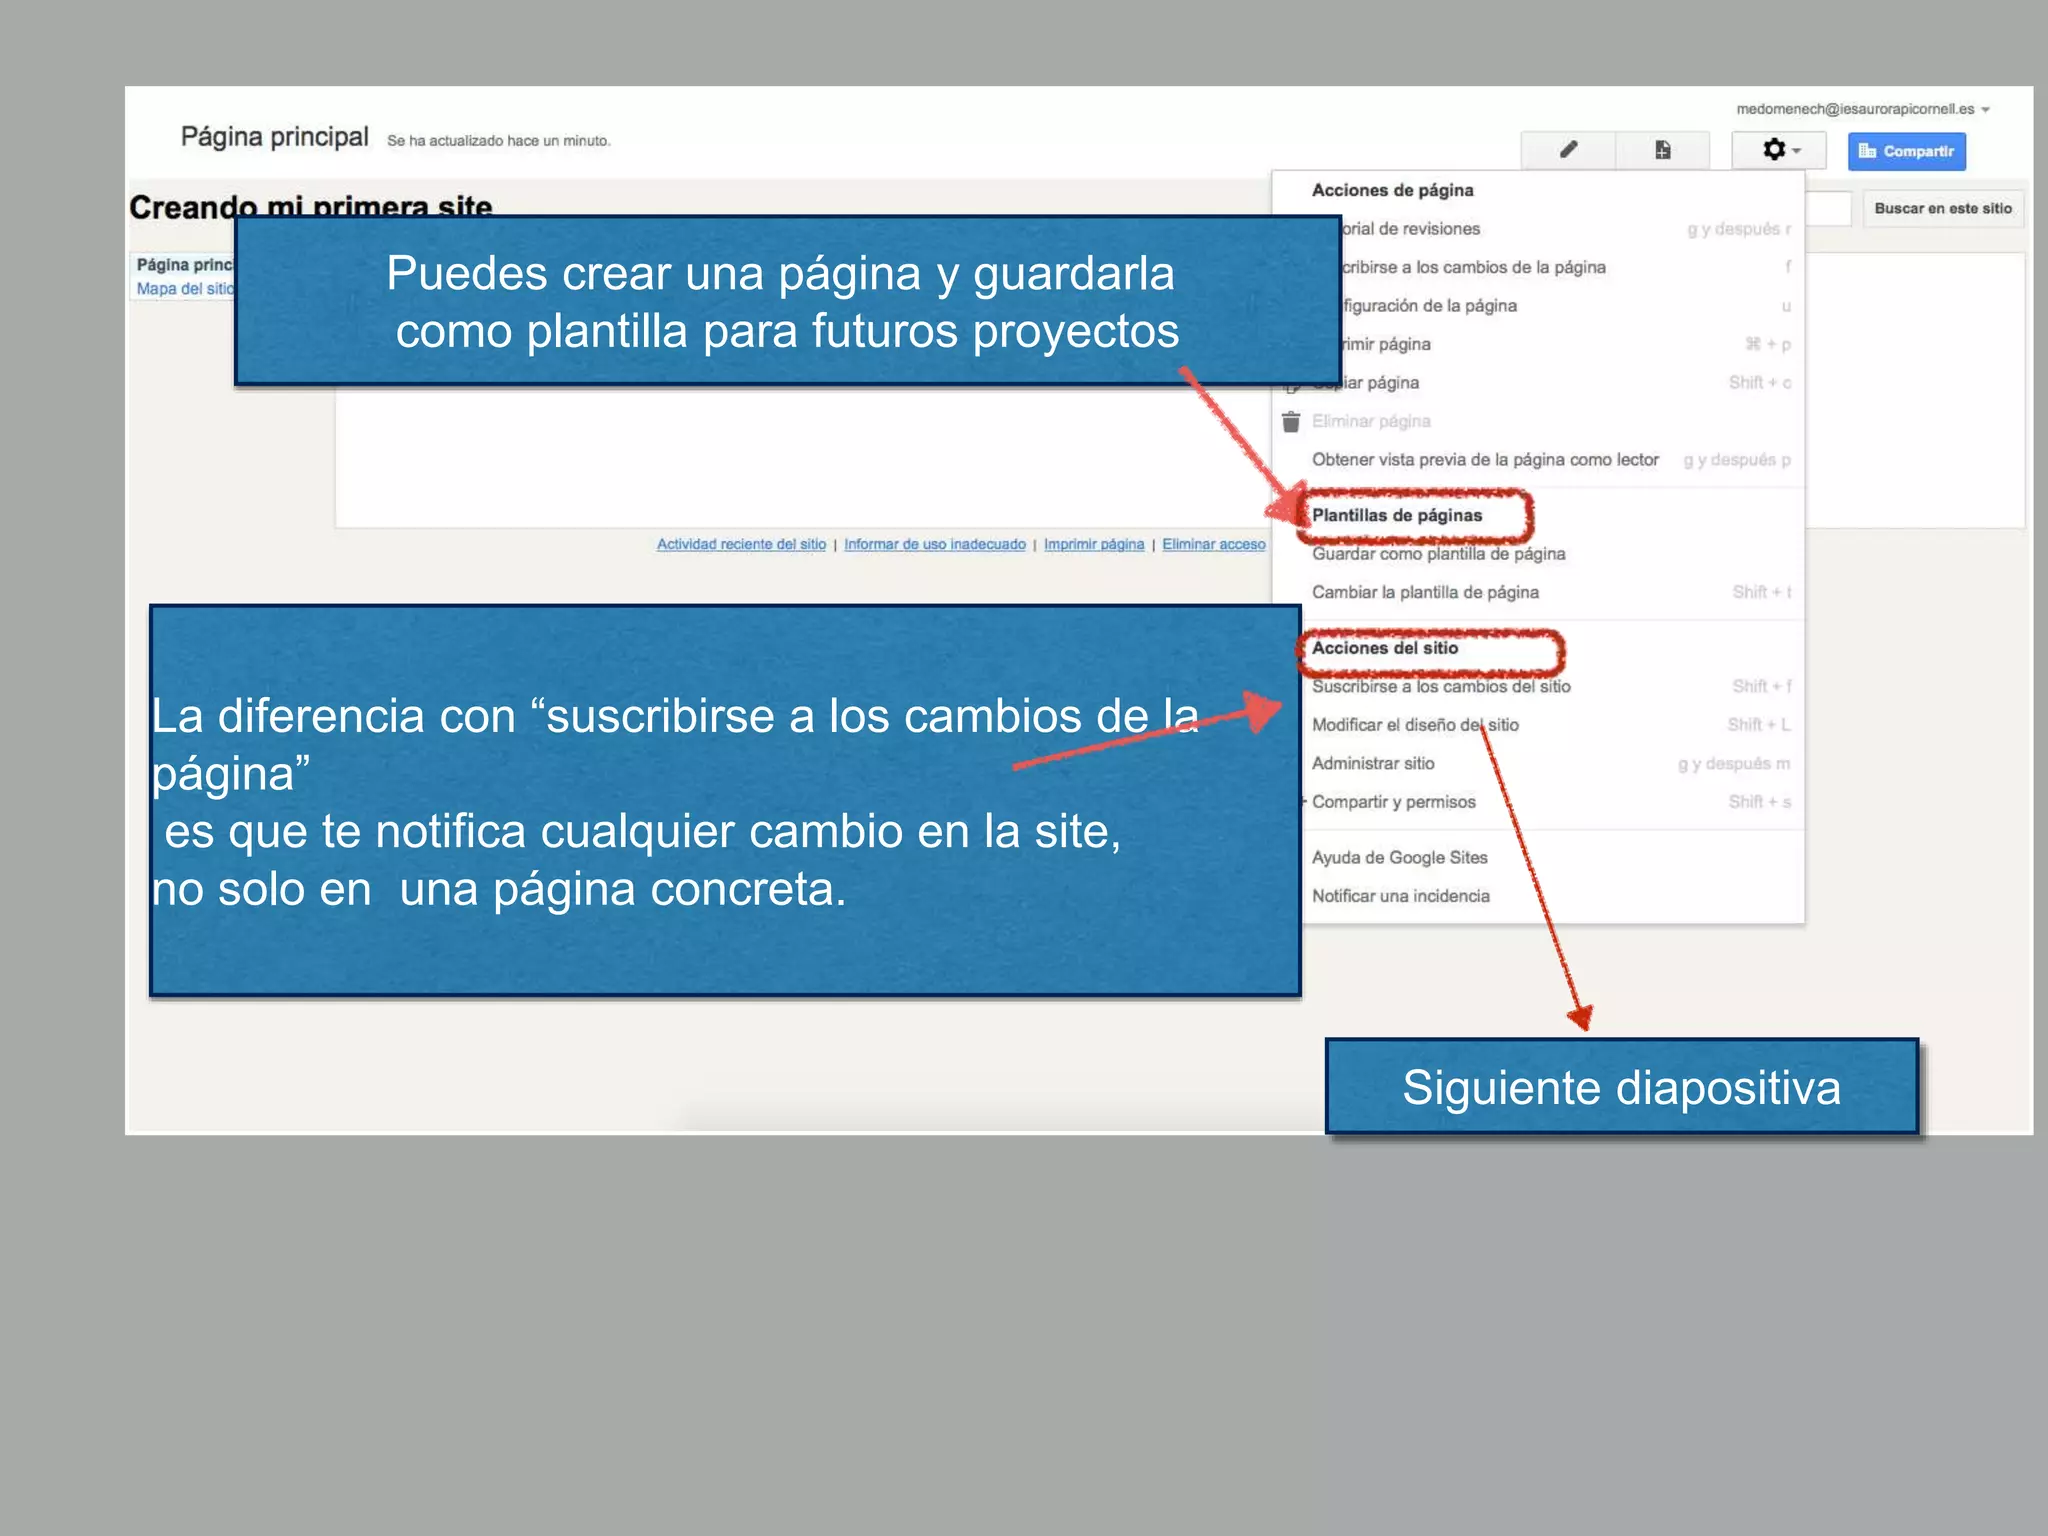This screenshot has width=2048, height=1536.
Task: Click the blue Compartir button
Action: (1906, 151)
